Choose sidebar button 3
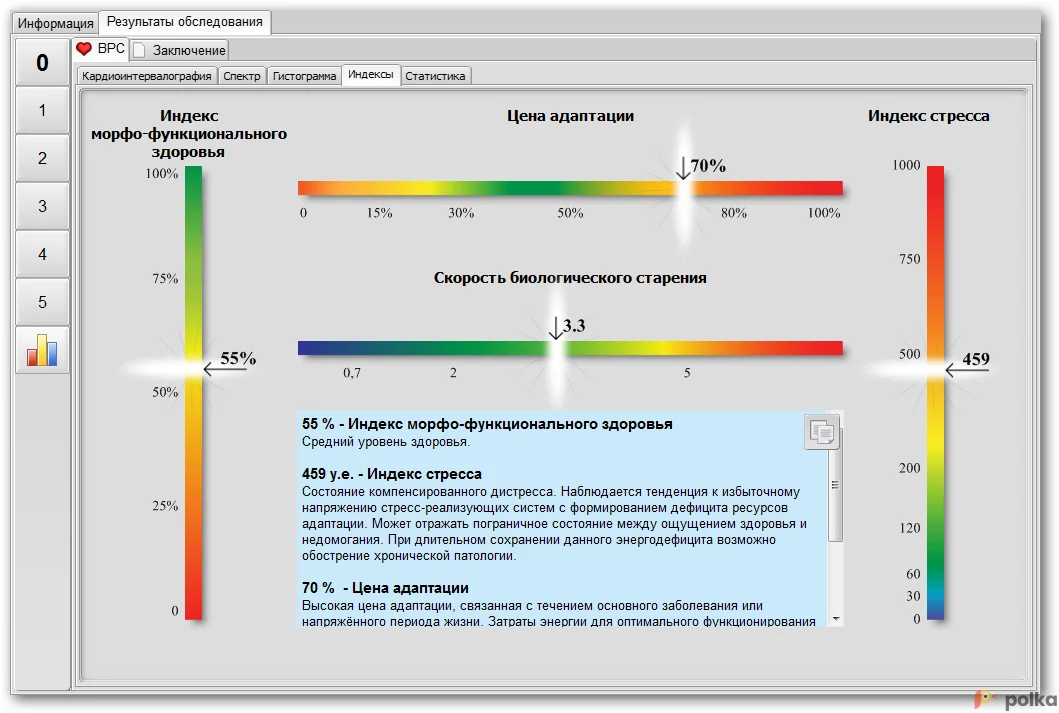The image size is (1059, 713). tap(42, 206)
